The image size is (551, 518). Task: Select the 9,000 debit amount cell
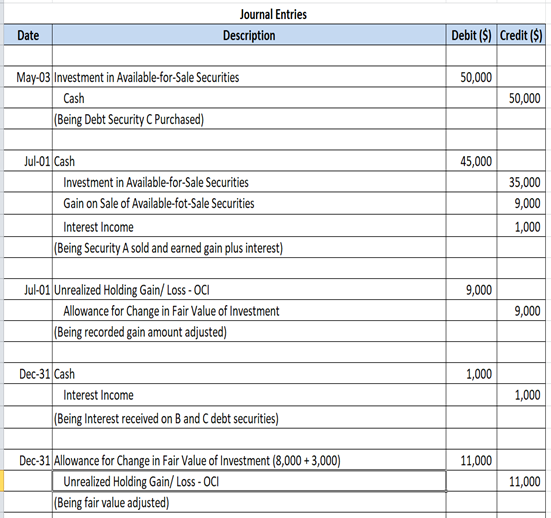pyautogui.click(x=471, y=290)
